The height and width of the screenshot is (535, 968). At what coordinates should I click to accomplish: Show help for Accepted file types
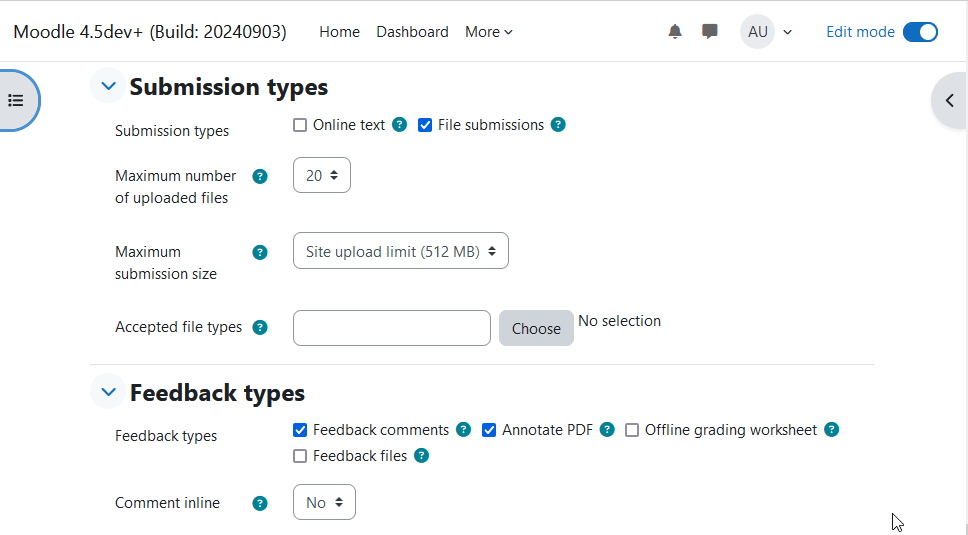click(x=260, y=327)
